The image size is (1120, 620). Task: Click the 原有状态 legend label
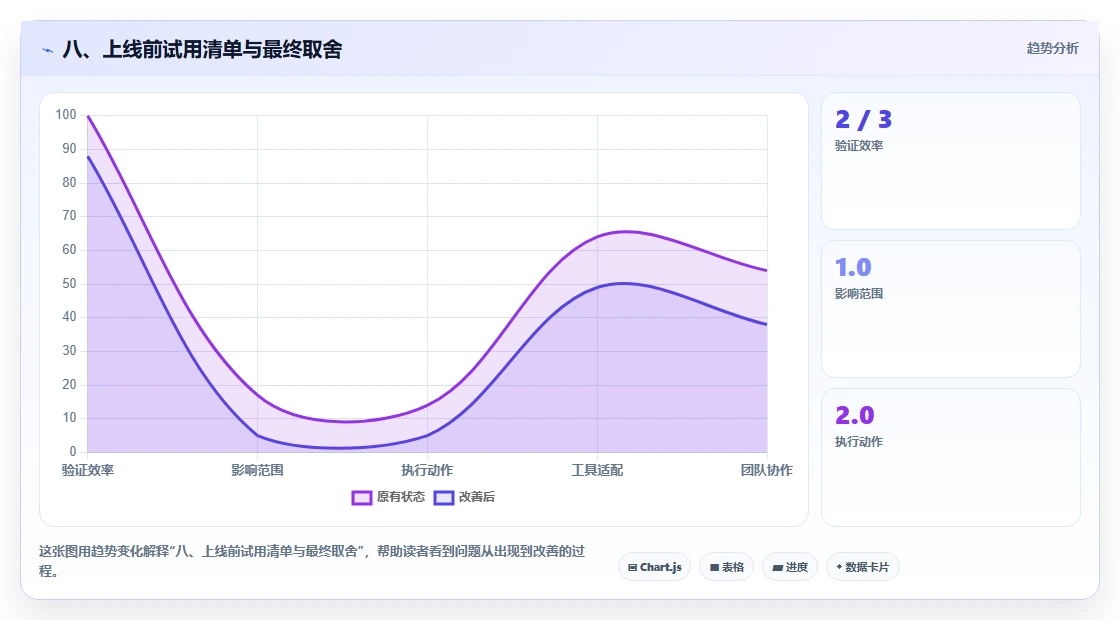point(401,497)
